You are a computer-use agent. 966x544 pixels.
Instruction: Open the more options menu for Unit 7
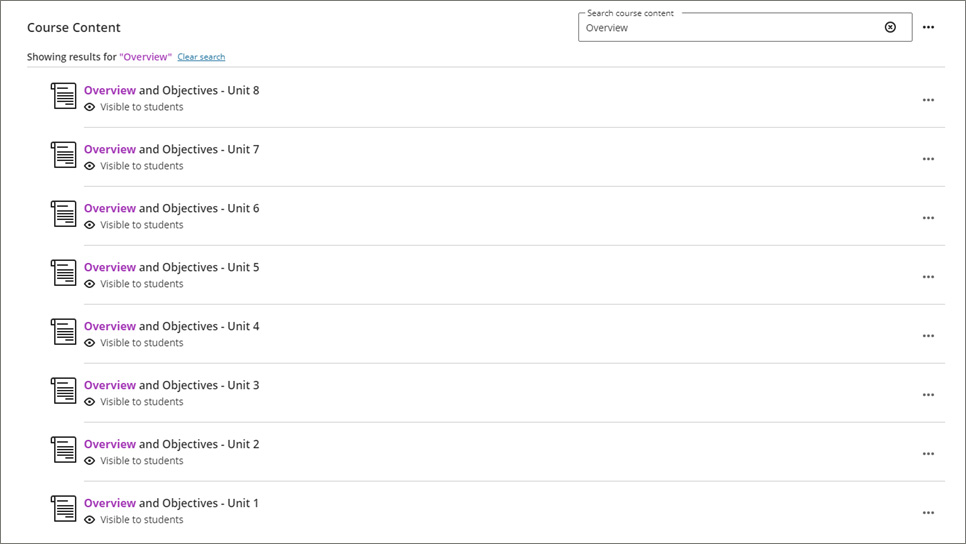[928, 159]
